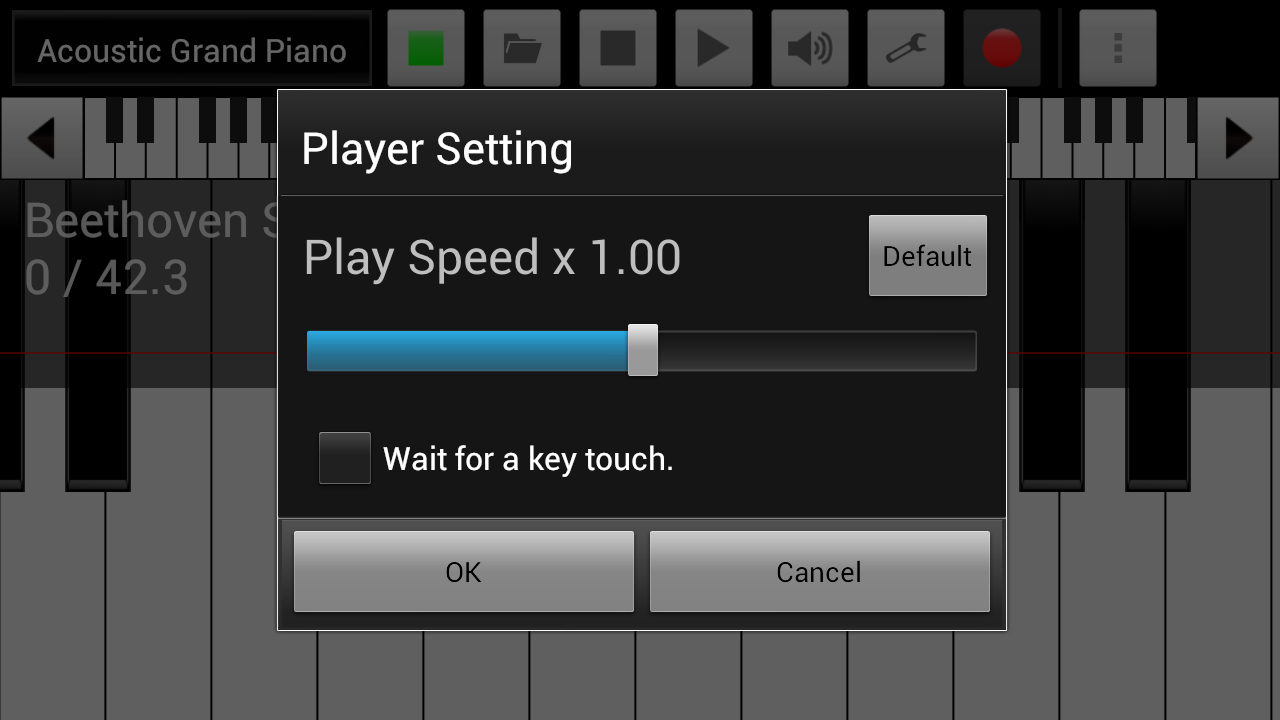The height and width of the screenshot is (720, 1280).
Task: Confirm the player setting with OK
Action: point(464,571)
